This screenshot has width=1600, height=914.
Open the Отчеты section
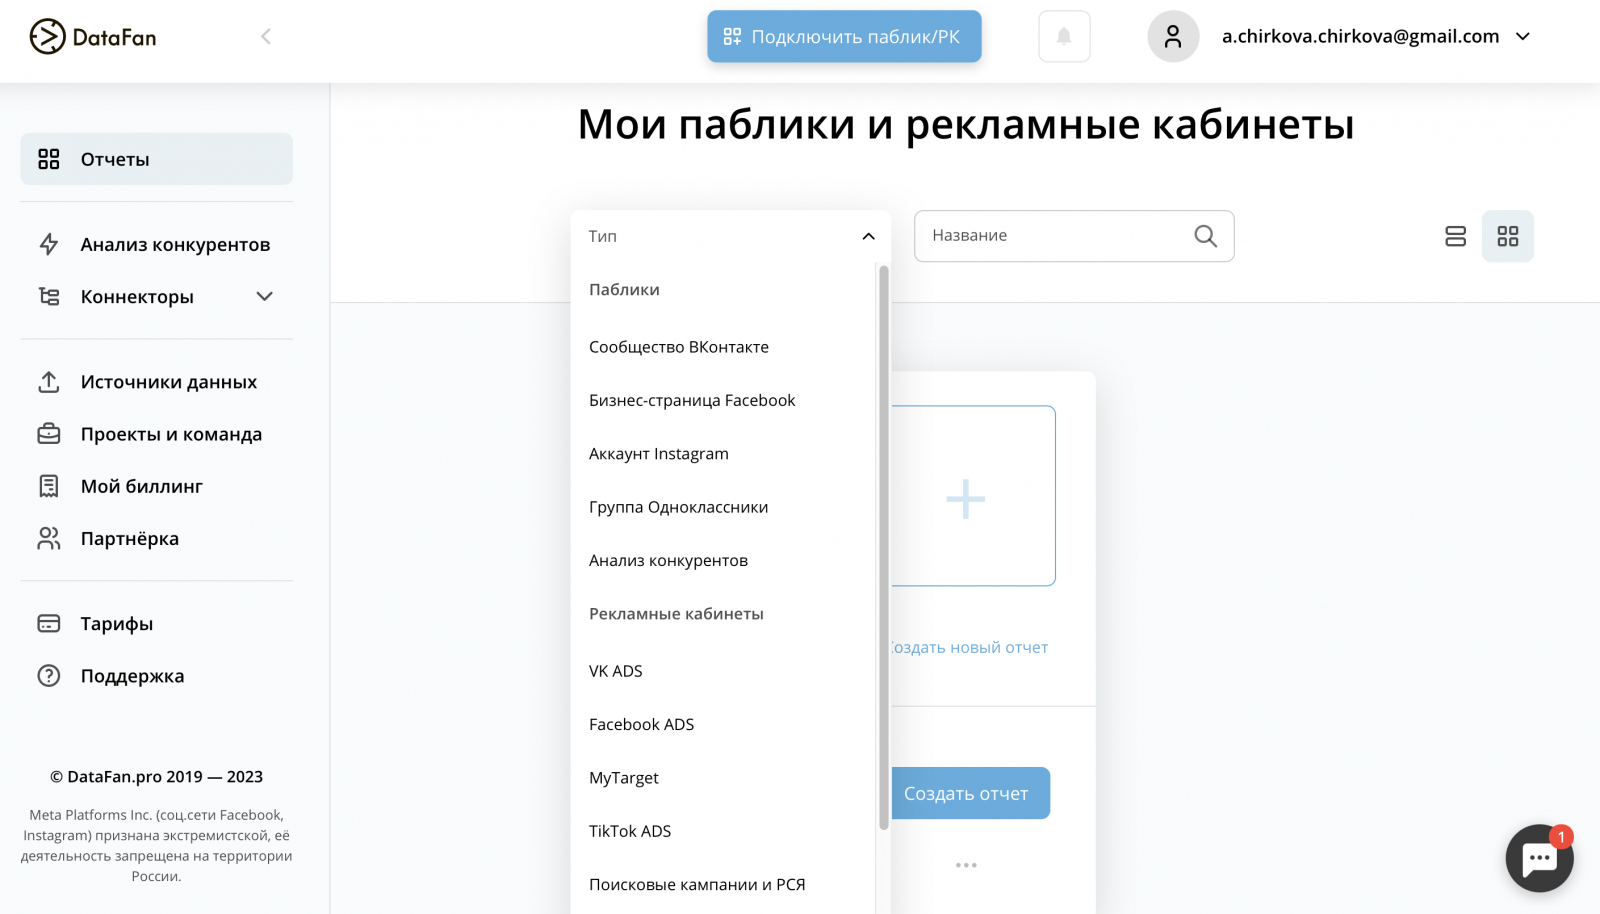157,159
